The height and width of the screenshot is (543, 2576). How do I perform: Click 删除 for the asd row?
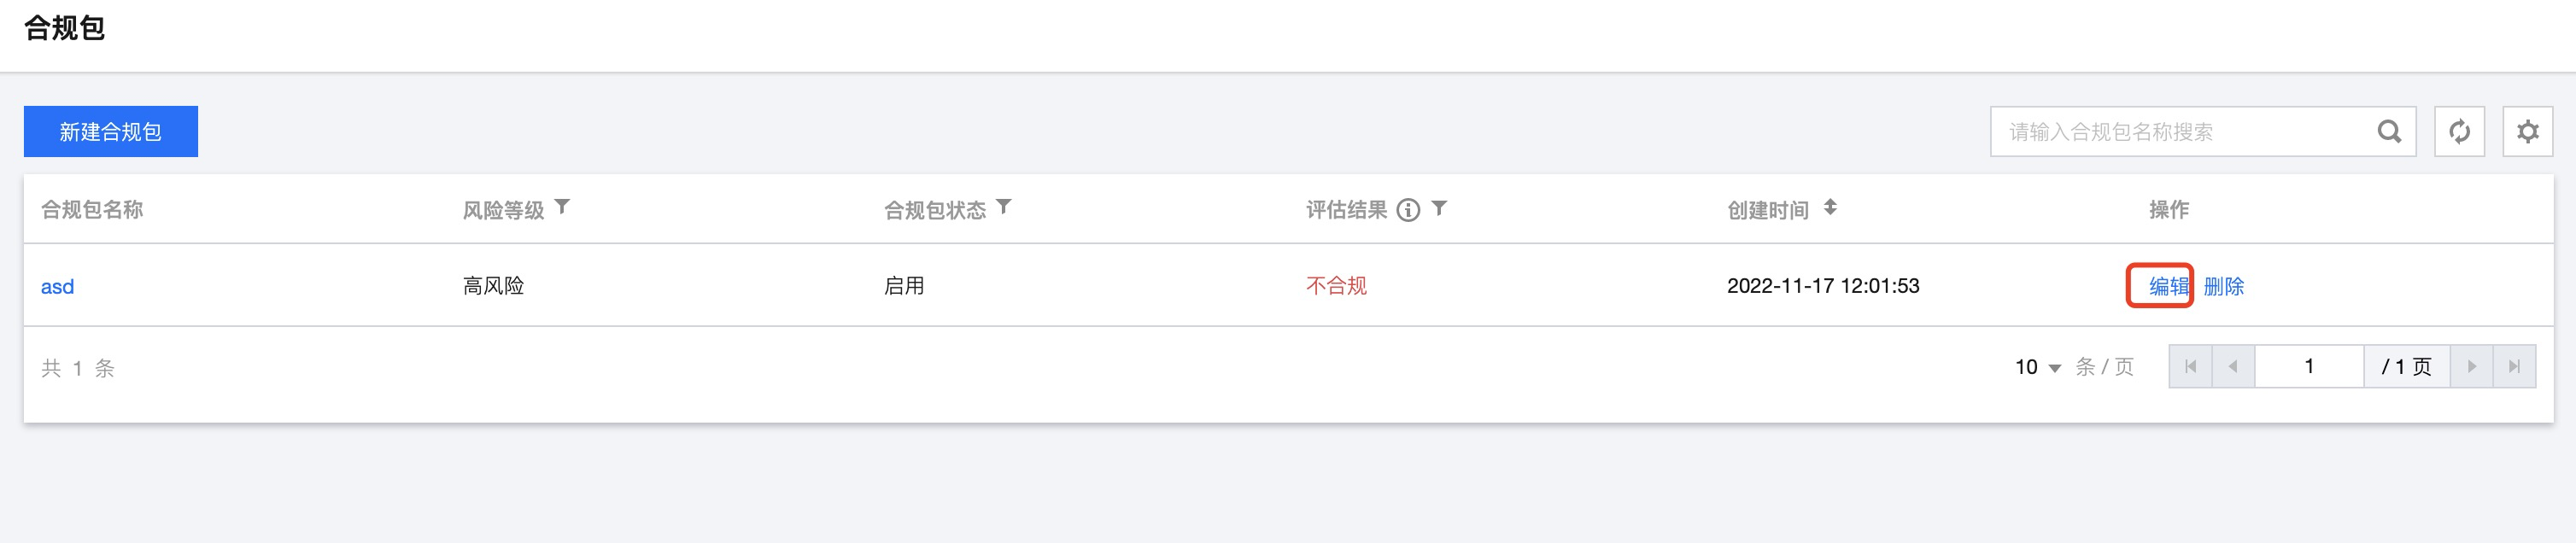click(2224, 287)
